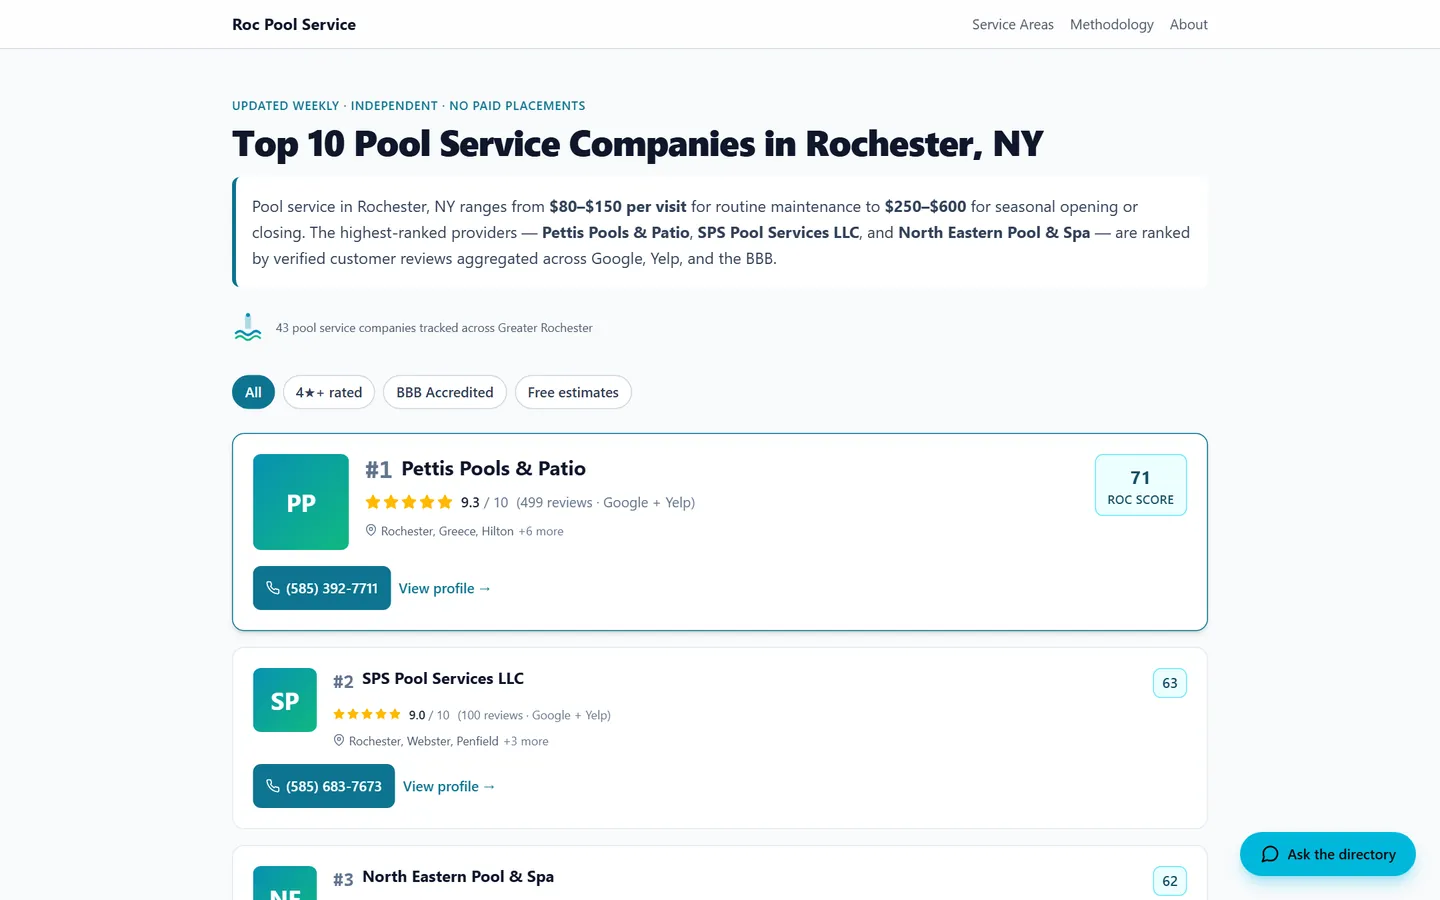Open North Eastern Pool & Spa title

coord(458,876)
